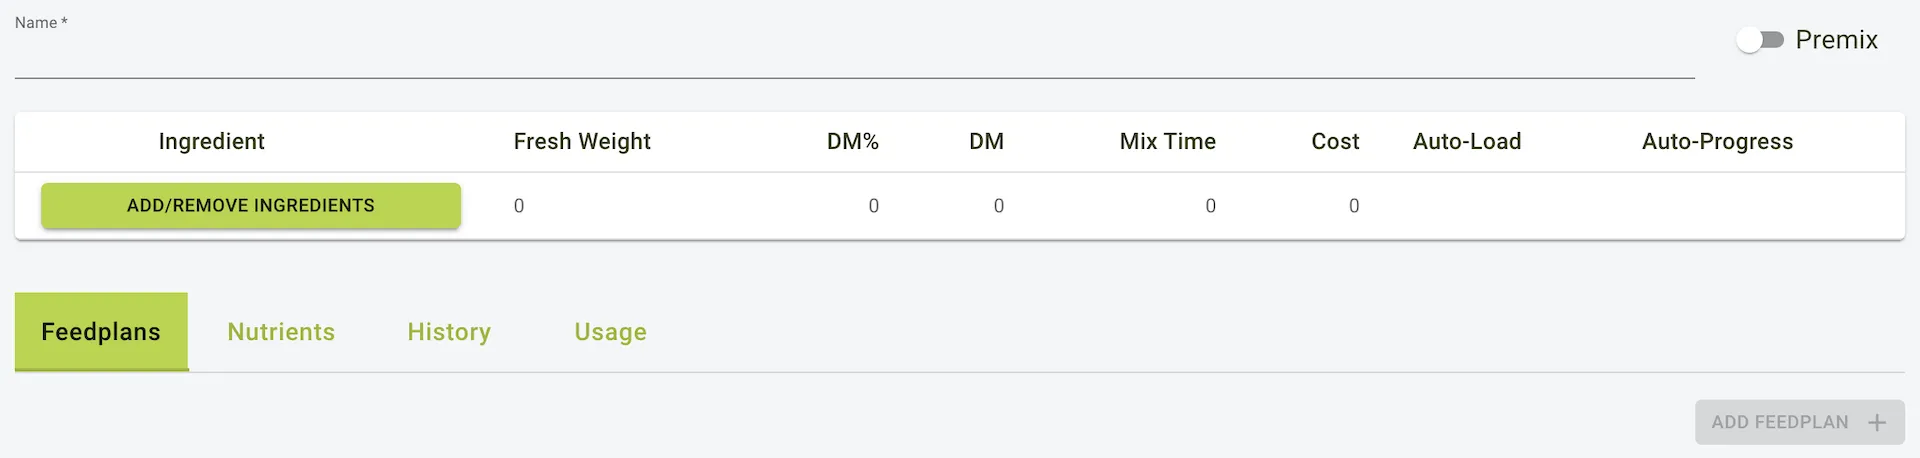This screenshot has height=458, width=1920.
Task: Click the Auto-Progress column header
Action: 1717,142
